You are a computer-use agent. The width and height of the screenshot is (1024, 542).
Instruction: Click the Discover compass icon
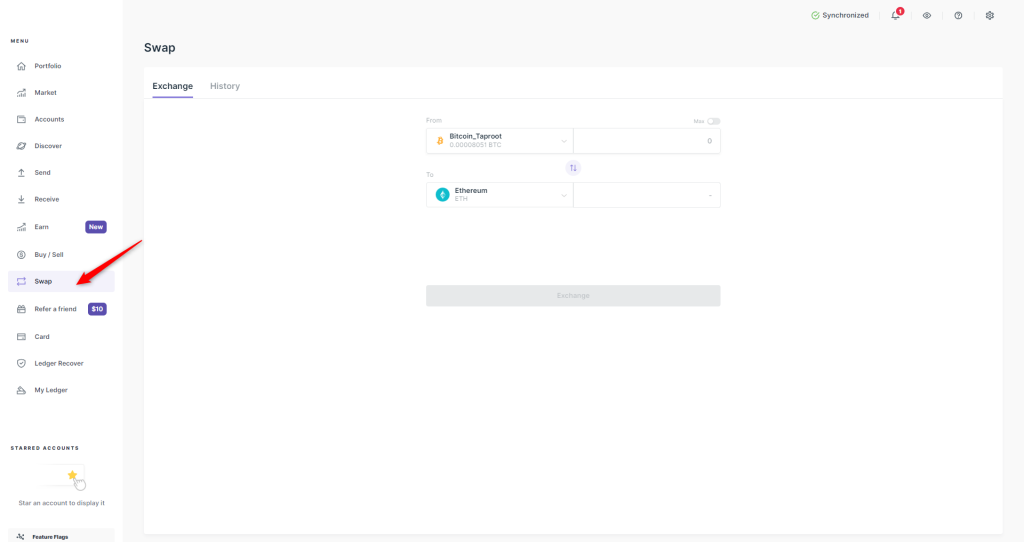21,146
